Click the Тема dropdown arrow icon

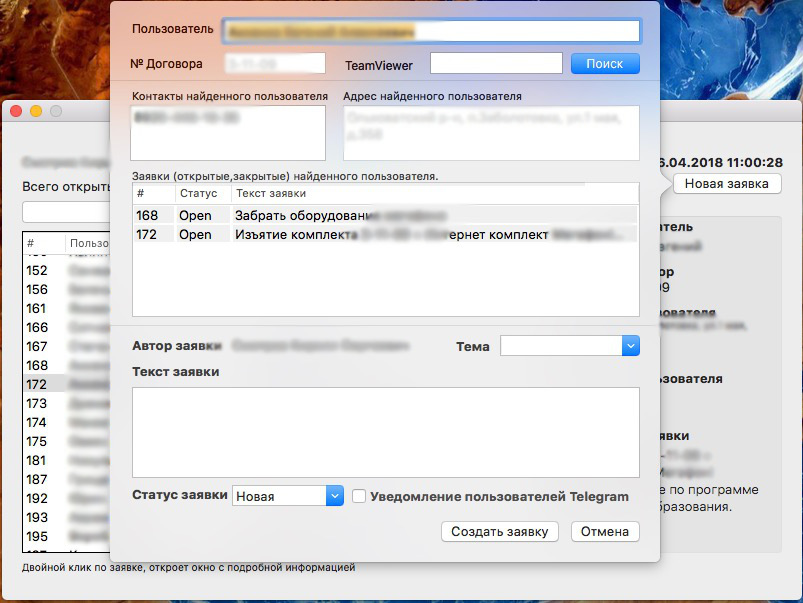point(631,345)
